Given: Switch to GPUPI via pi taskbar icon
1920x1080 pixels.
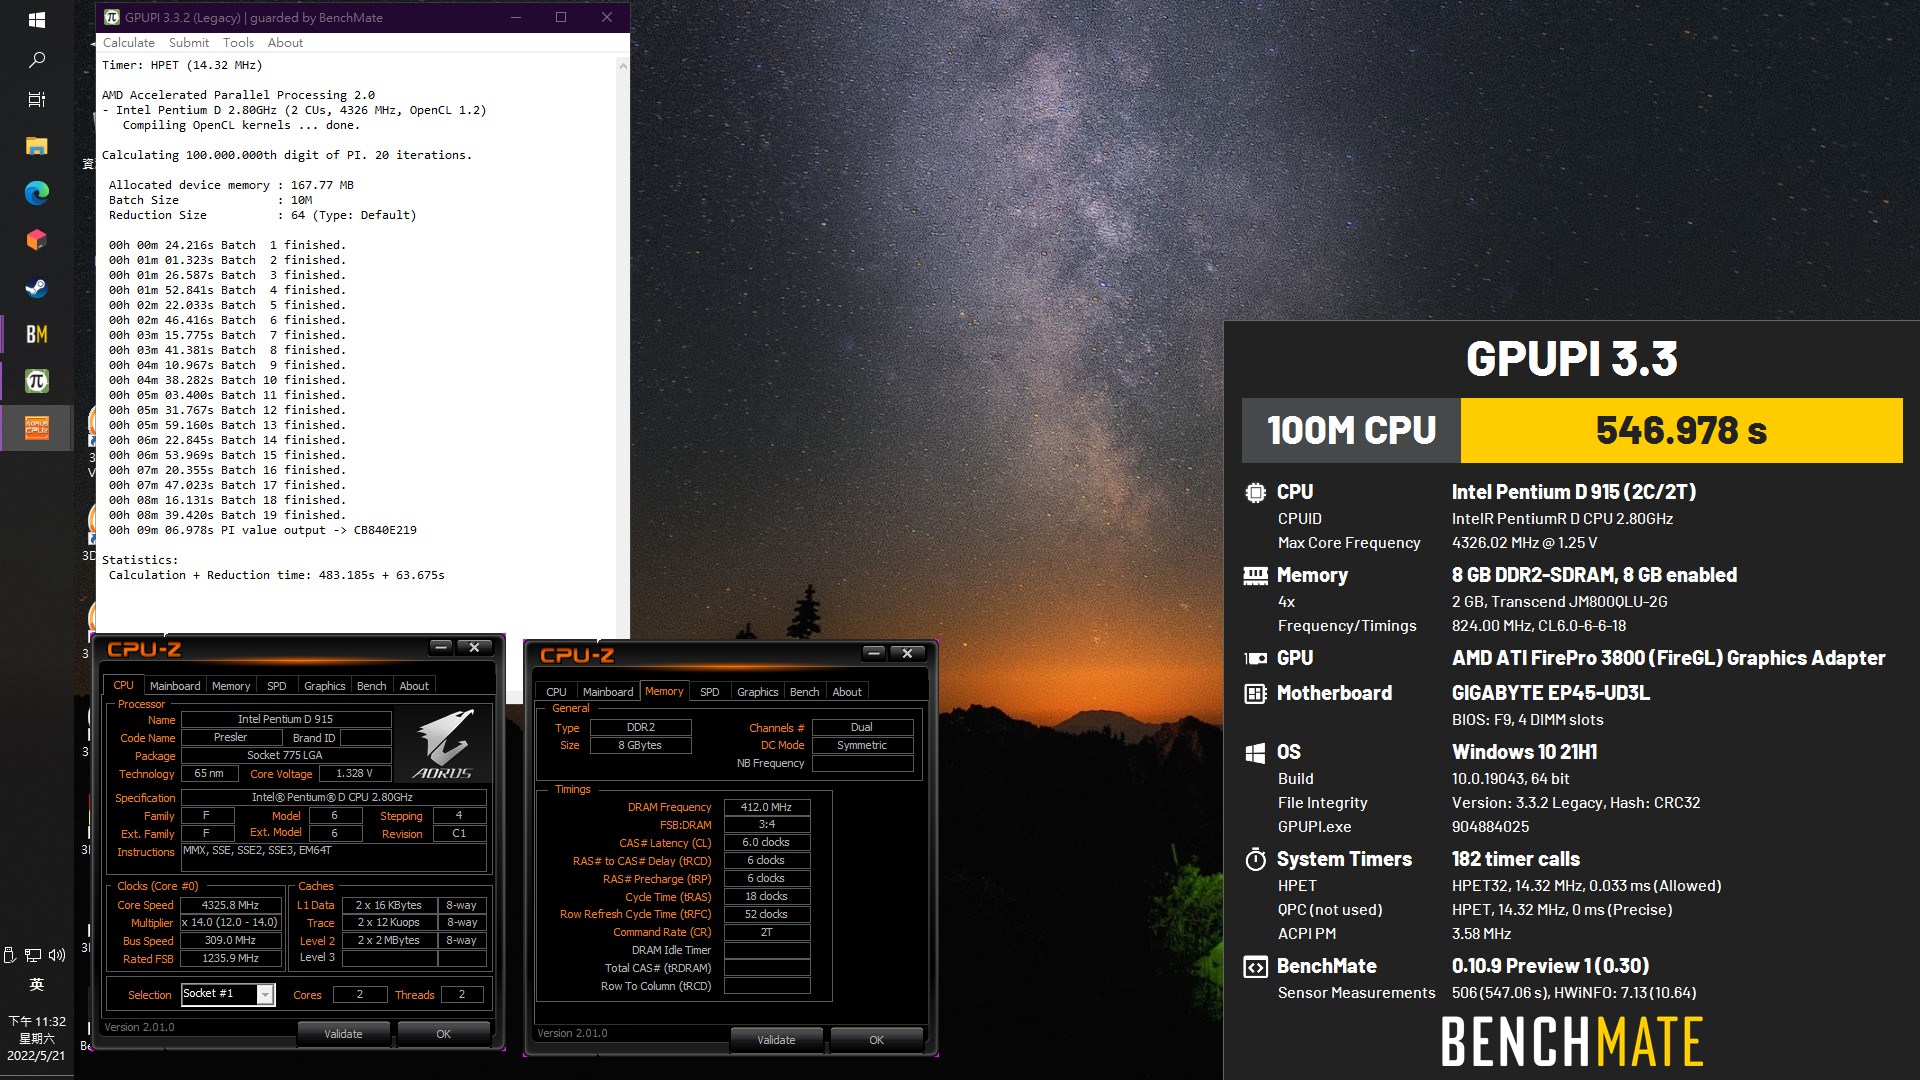Looking at the screenshot, I should (37, 381).
